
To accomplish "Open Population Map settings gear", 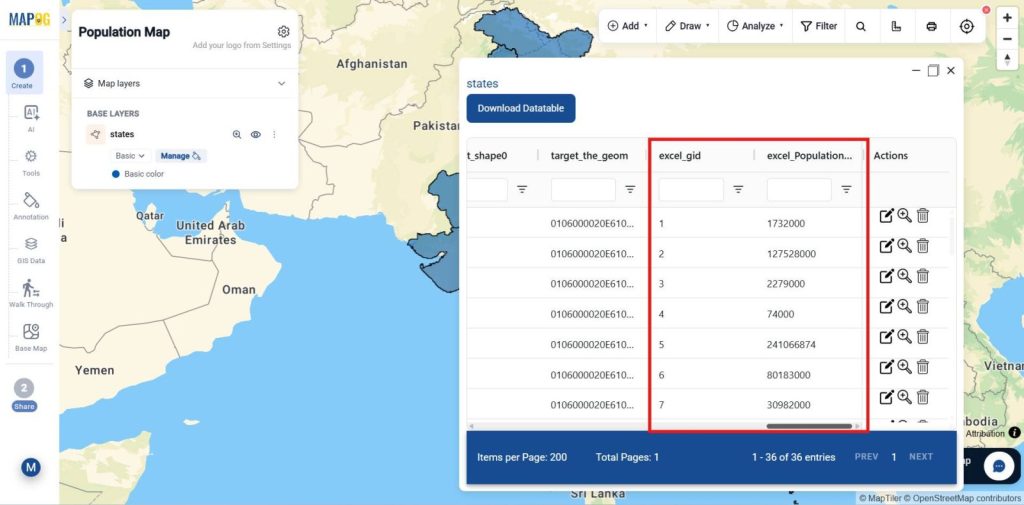I will (x=283, y=31).
